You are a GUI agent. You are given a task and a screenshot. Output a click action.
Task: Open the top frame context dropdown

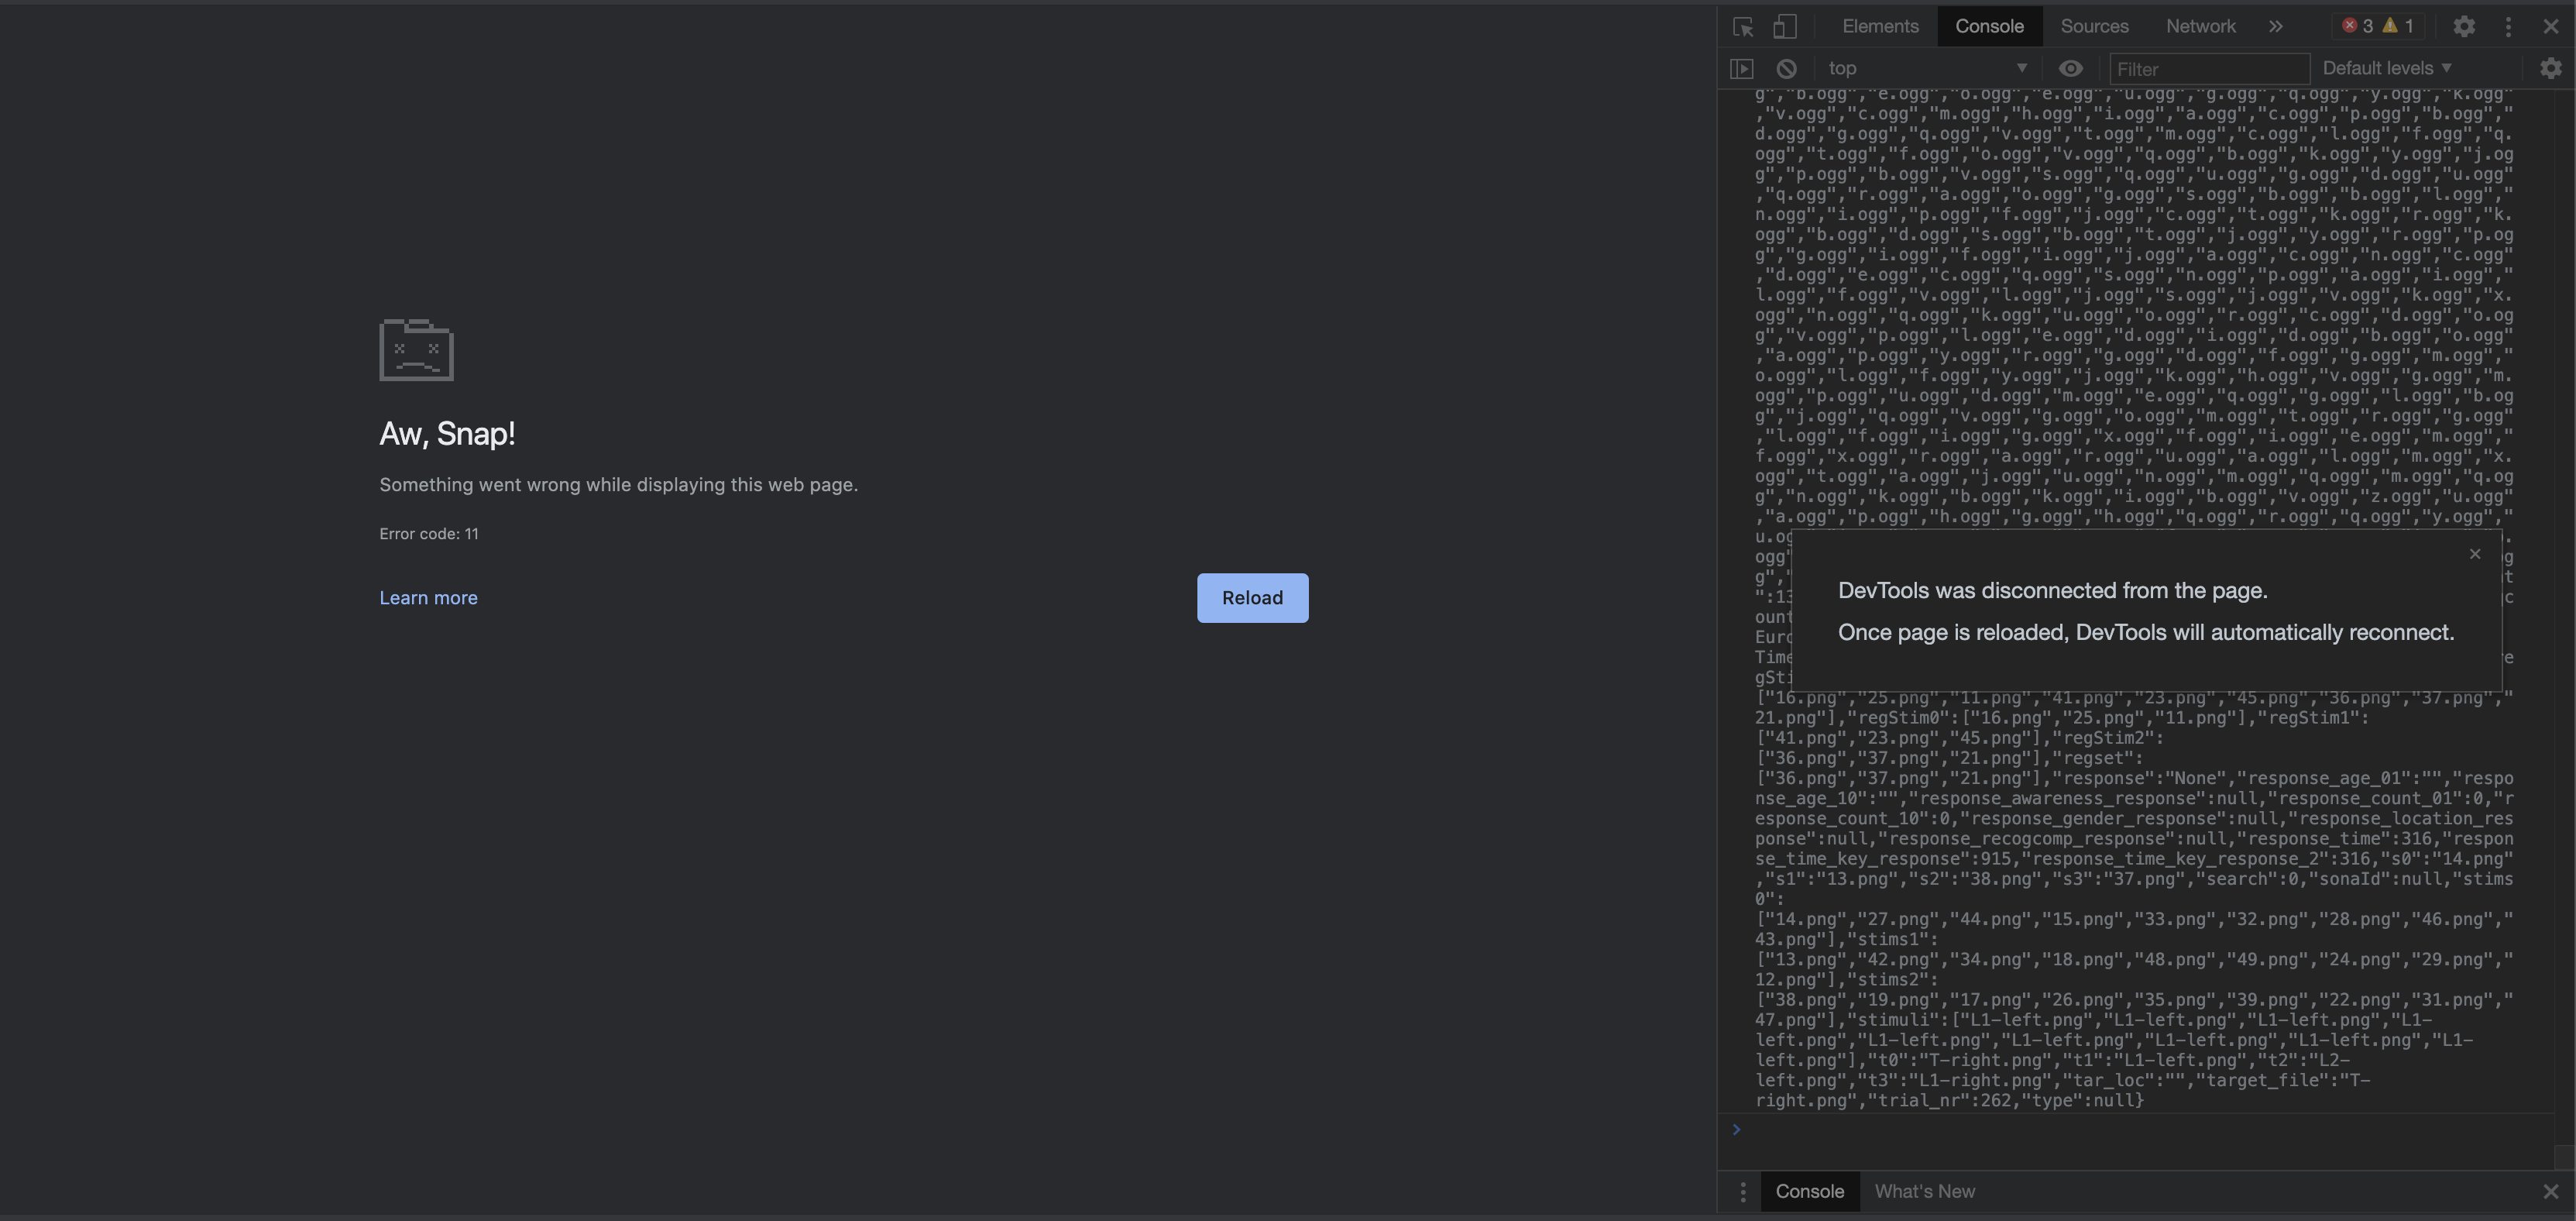coord(1928,68)
